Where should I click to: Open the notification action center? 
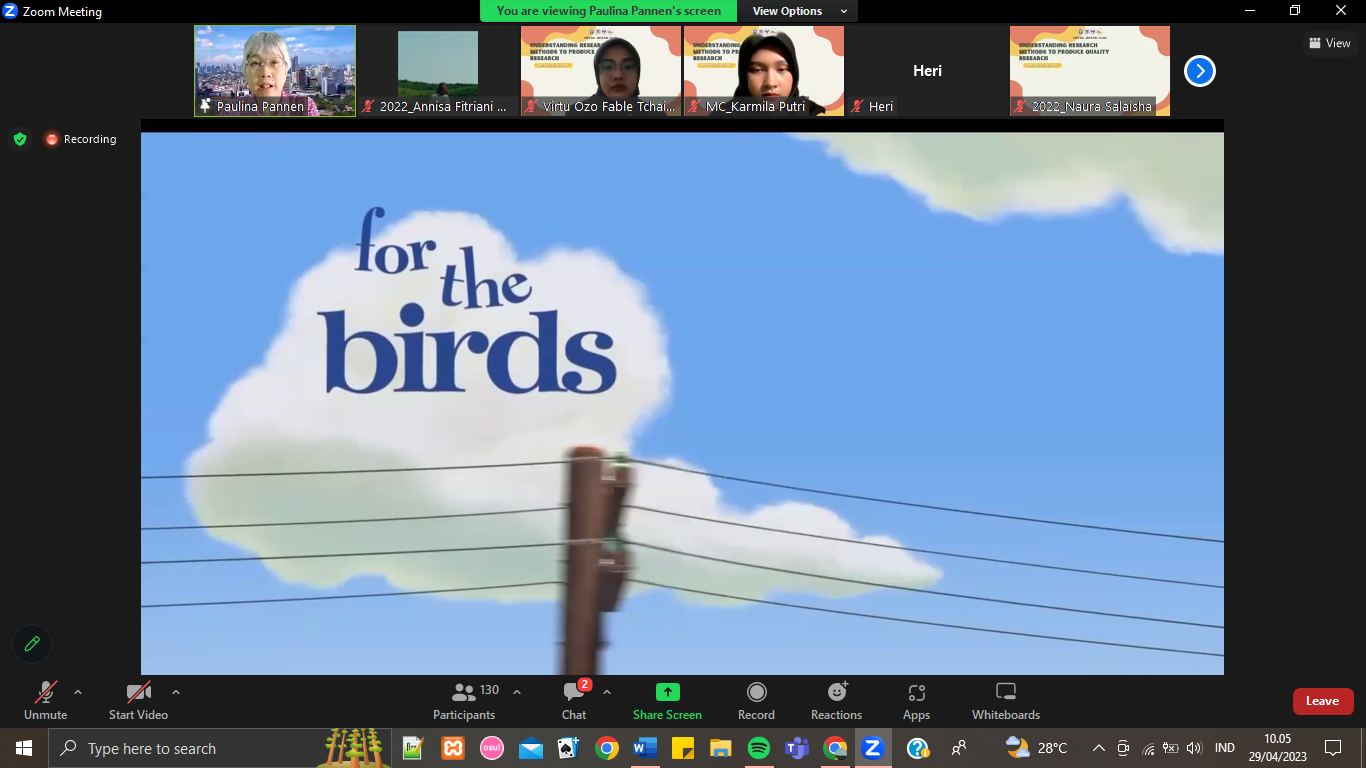(1333, 748)
